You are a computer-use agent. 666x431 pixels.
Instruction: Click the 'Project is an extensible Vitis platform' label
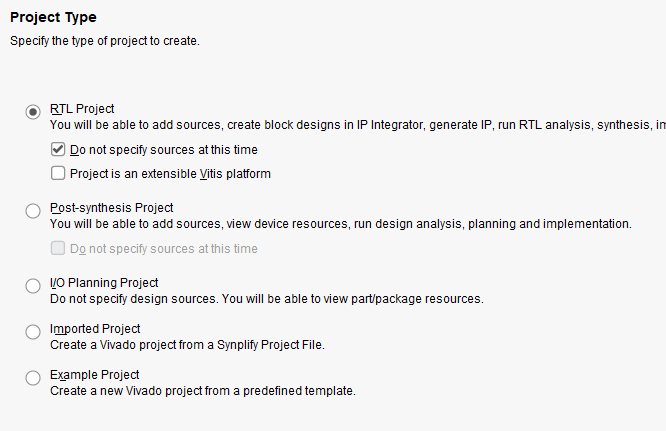170,174
